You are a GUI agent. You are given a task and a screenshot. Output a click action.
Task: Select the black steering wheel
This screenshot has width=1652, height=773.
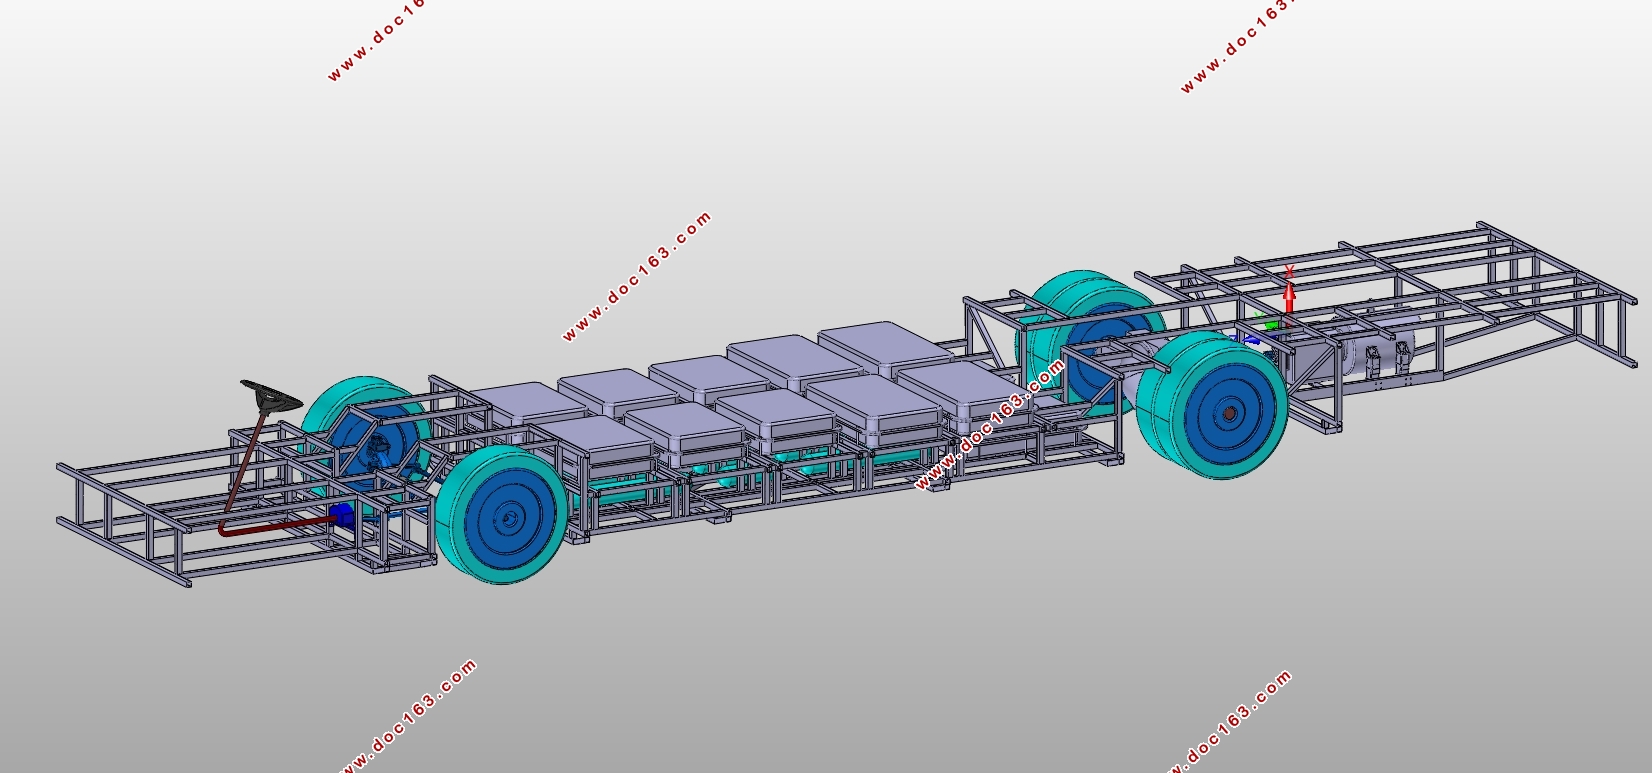[x=271, y=396]
